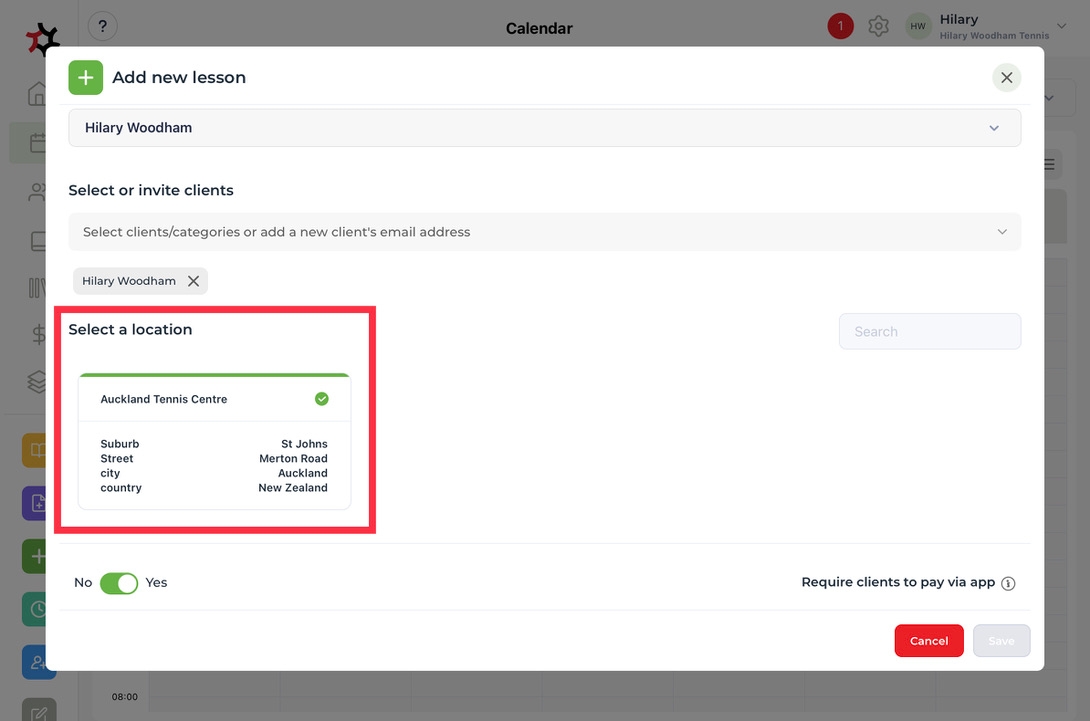This screenshot has height=721, width=1090.
Task: Click the HW profile avatar
Action: [x=918, y=27]
